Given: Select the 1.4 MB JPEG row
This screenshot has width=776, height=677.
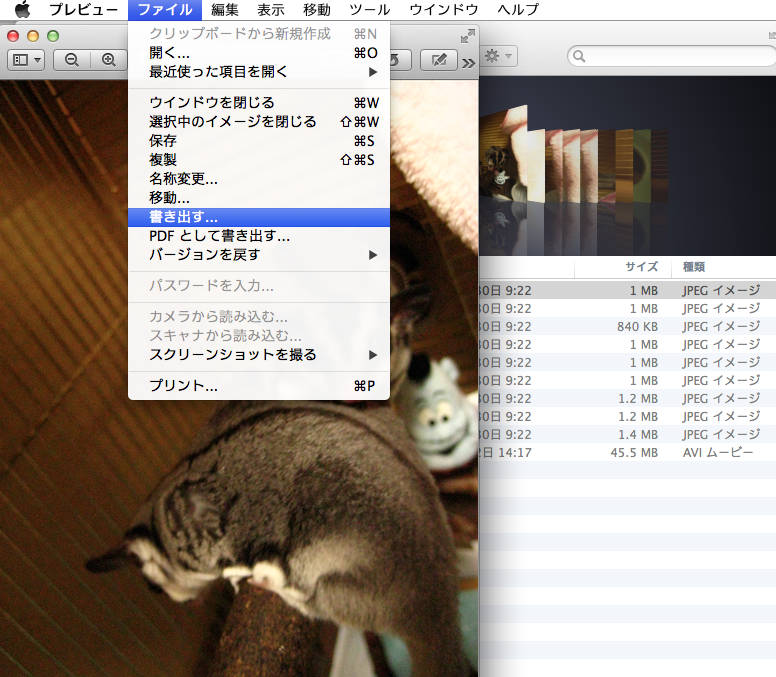Looking at the screenshot, I should [x=627, y=435].
